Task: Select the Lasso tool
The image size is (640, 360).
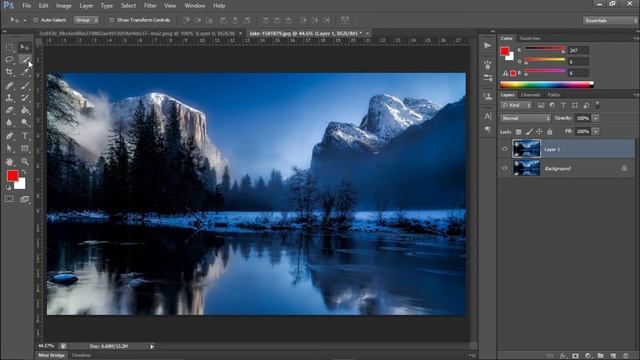Action: click(9, 60)
